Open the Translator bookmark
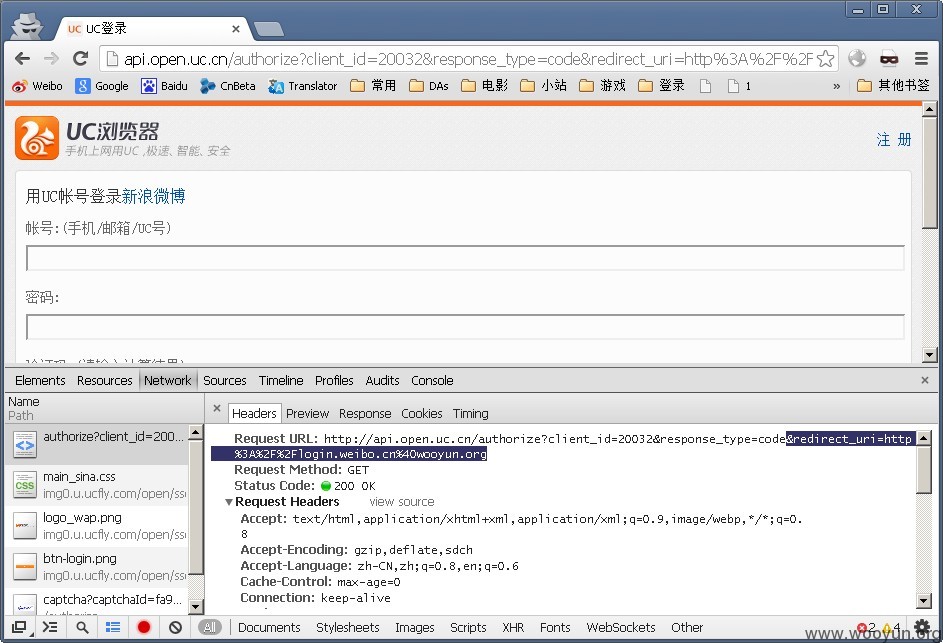 (303, 86)
